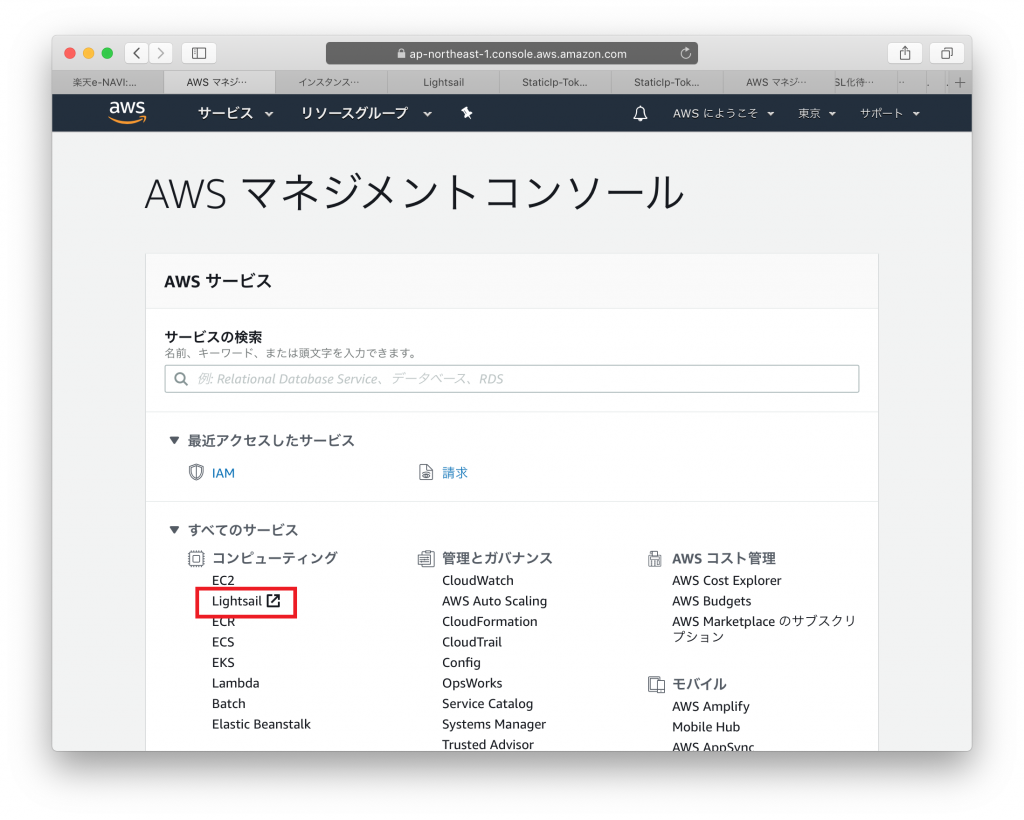The image size is (1024, 820).
Task: Open AWS Budgets link
Action: coord(711,601)
